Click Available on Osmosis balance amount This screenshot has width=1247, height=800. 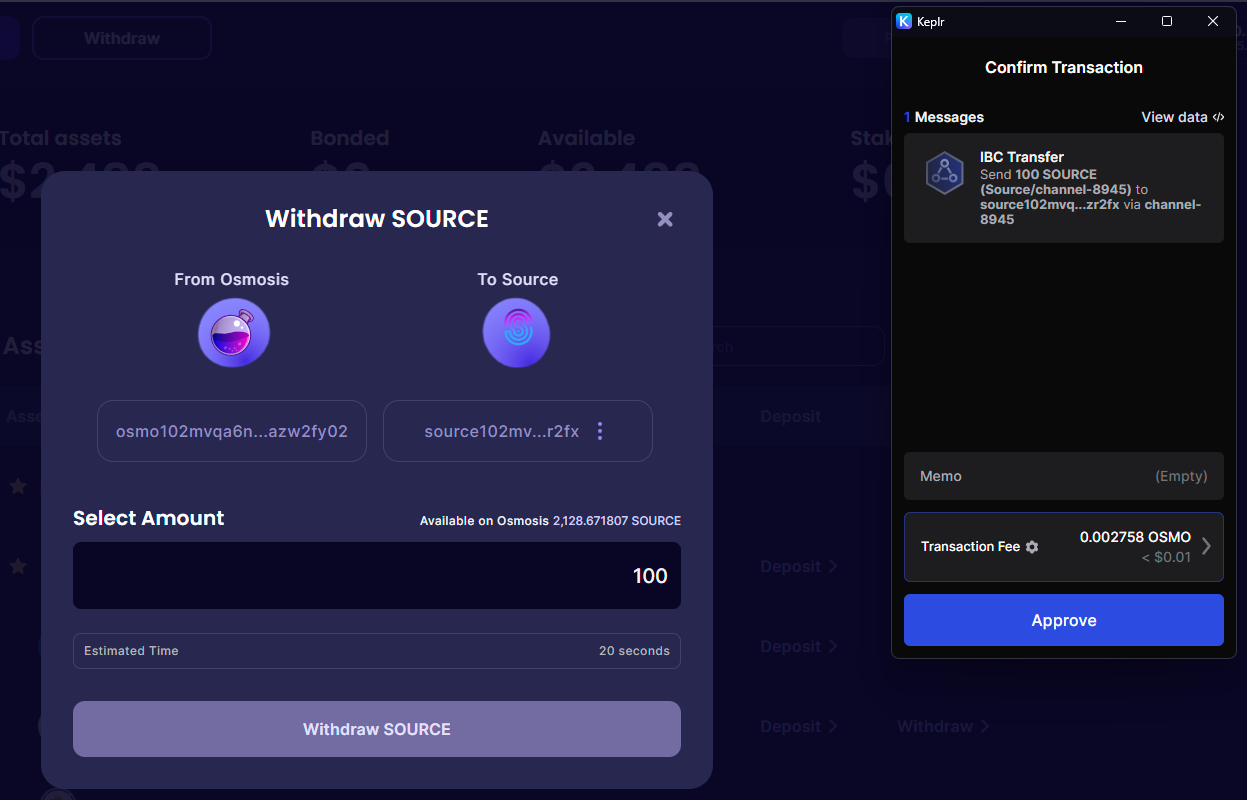616,521
